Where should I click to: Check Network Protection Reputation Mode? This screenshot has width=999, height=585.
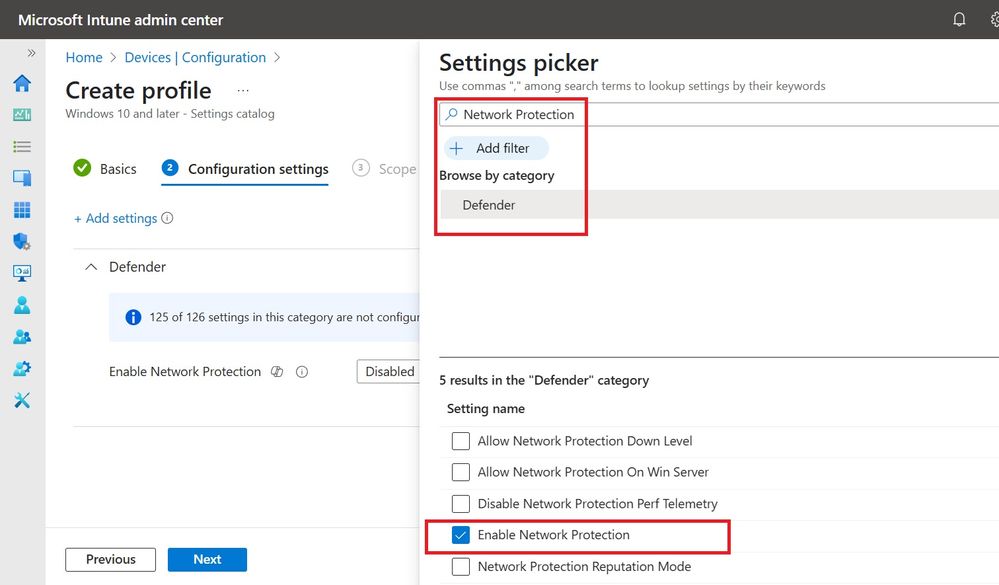click(x=461, y=567)
